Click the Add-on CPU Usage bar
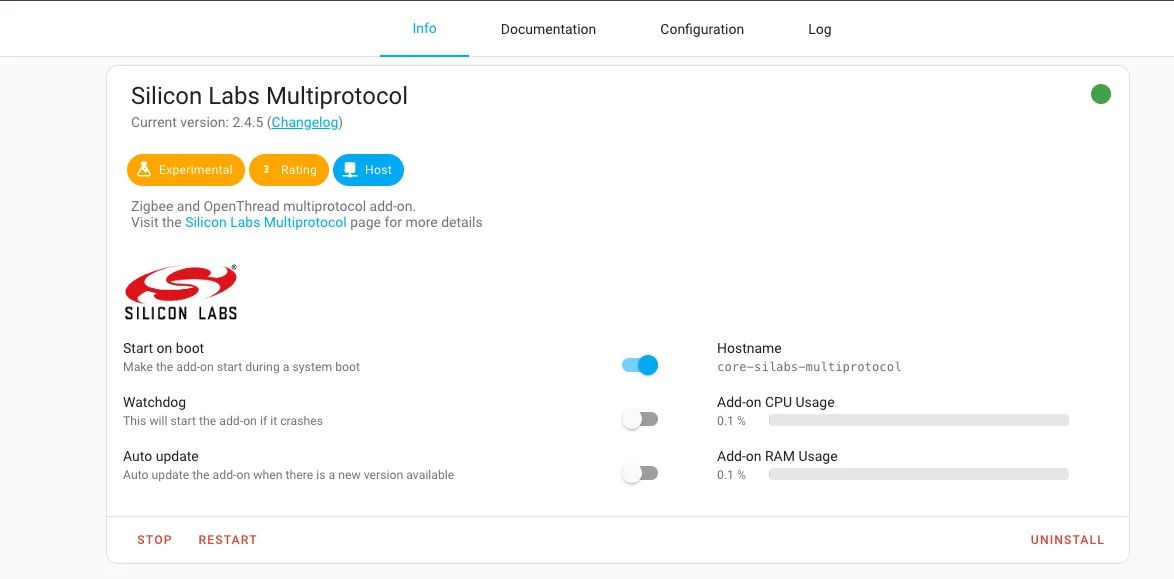The width and height of the screenshot is (1174, 579). 919,420
